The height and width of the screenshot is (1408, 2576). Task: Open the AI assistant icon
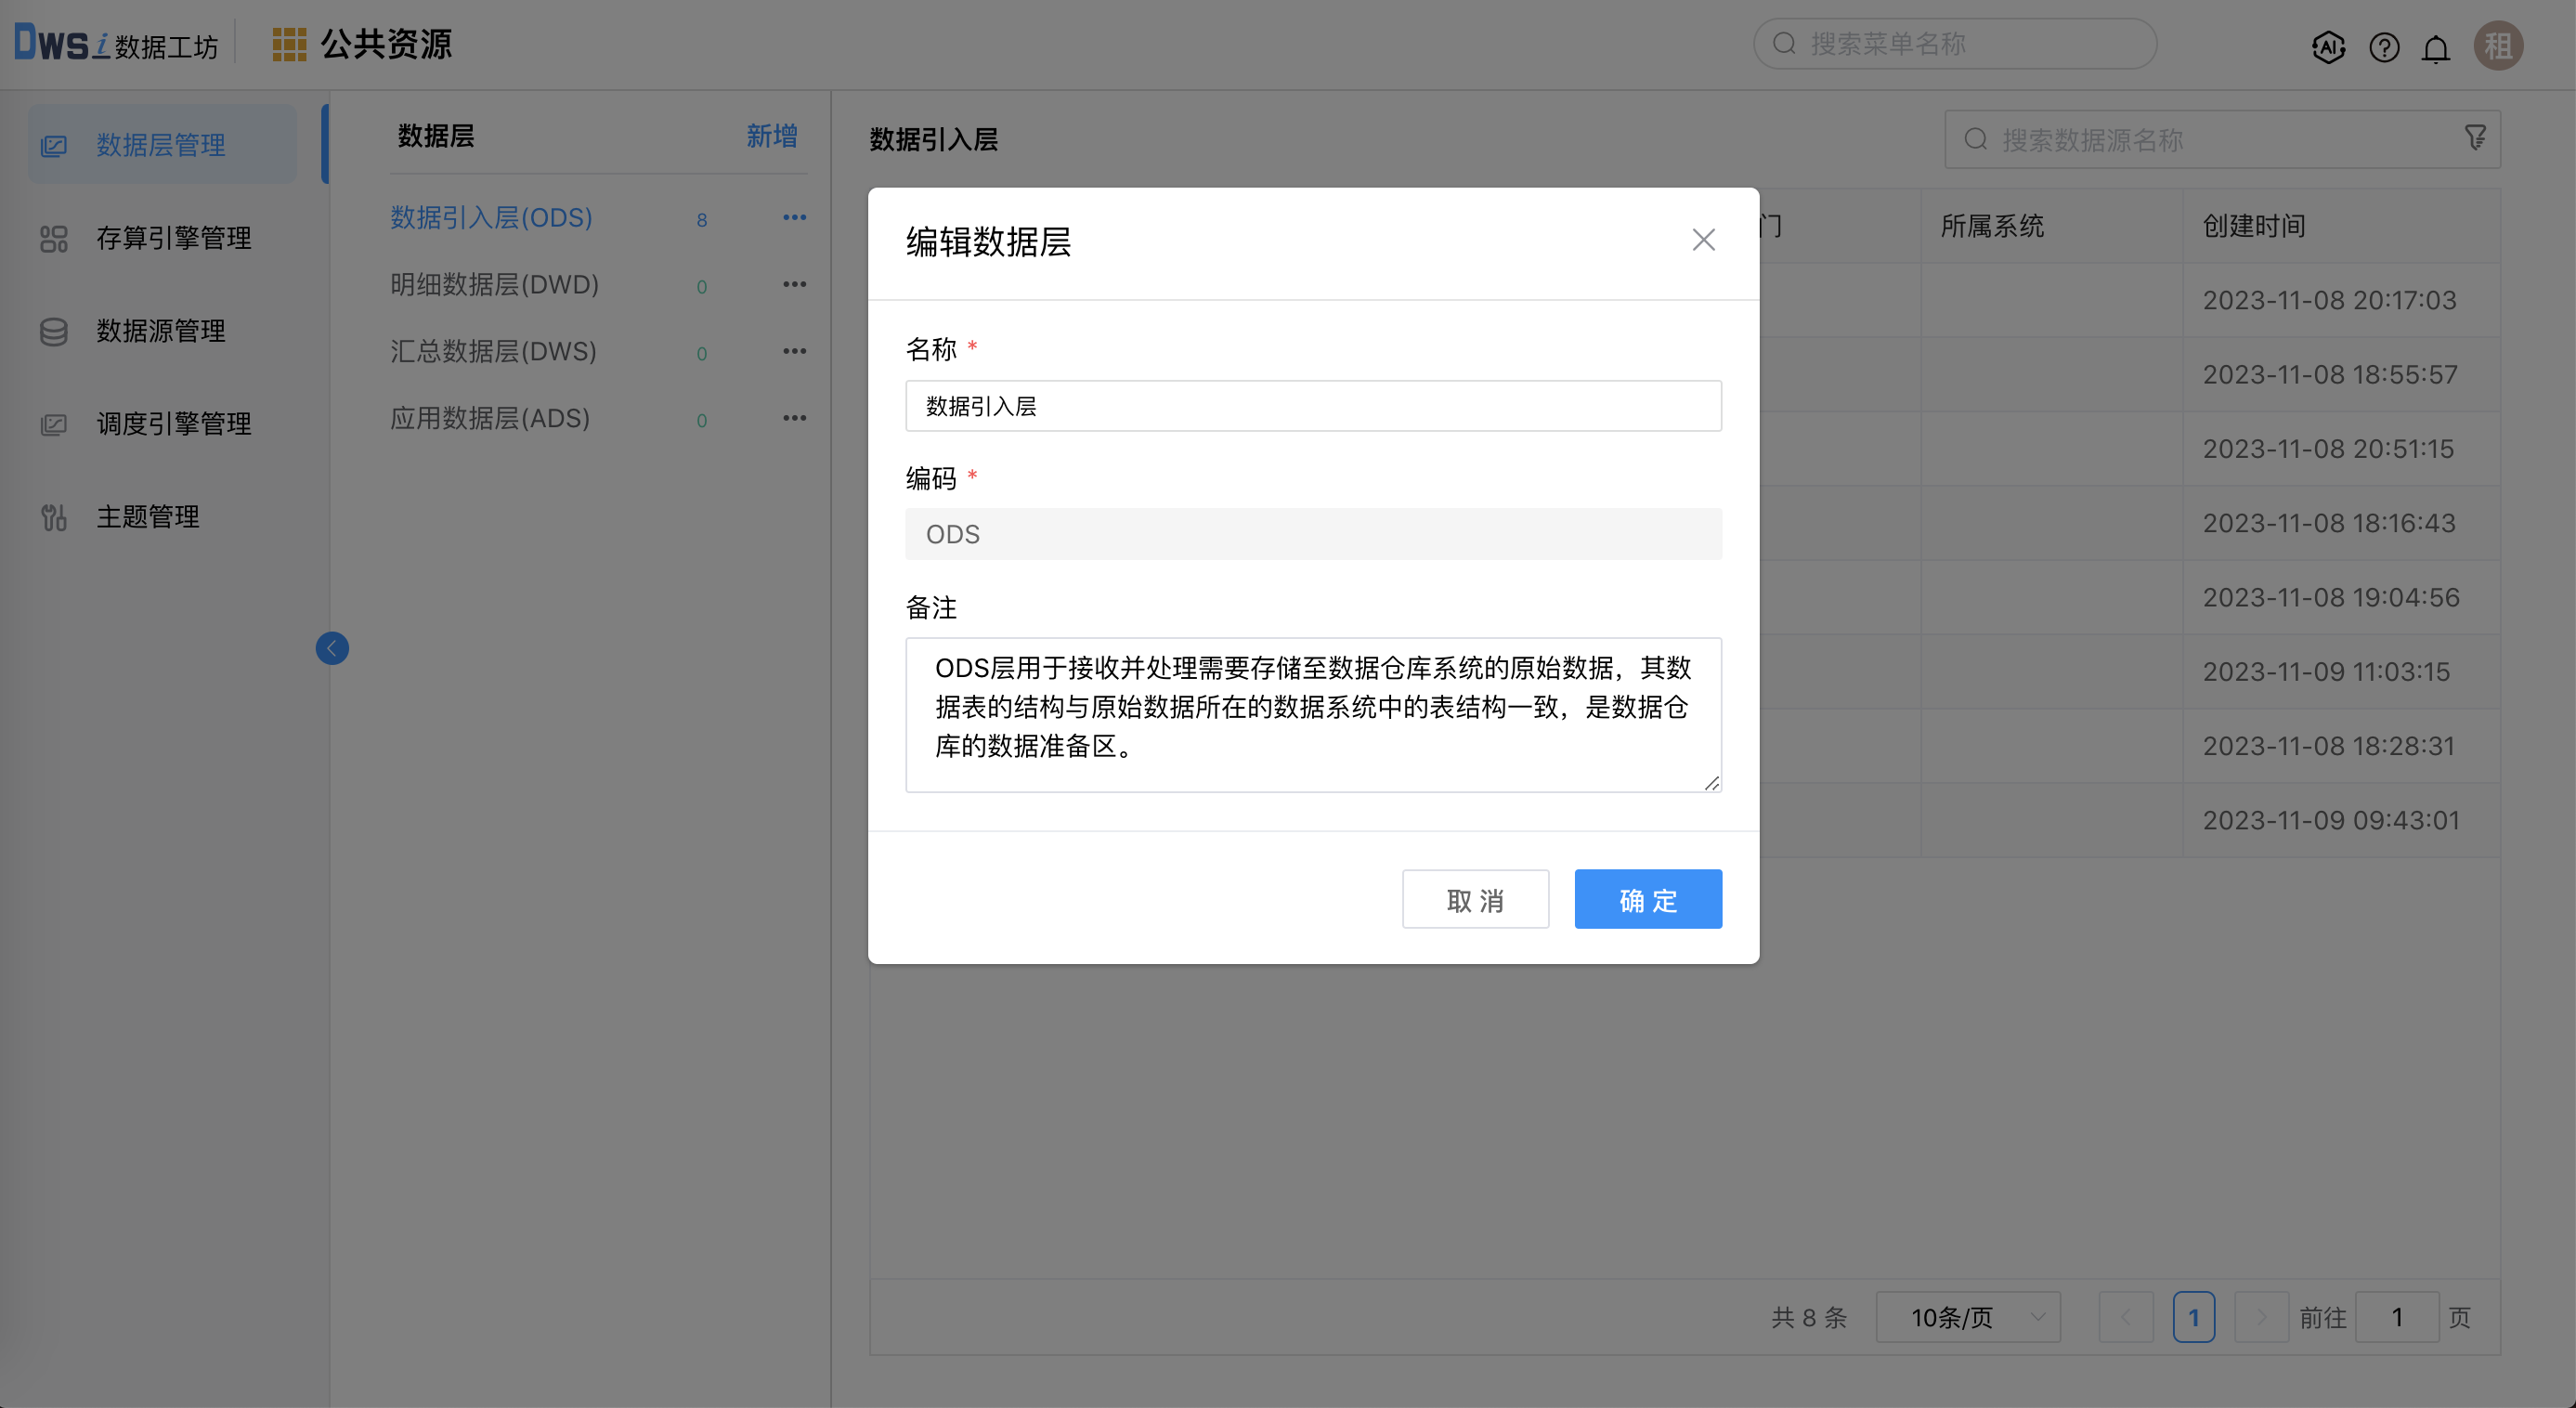pyautogui.click(x=2329, y=46)
